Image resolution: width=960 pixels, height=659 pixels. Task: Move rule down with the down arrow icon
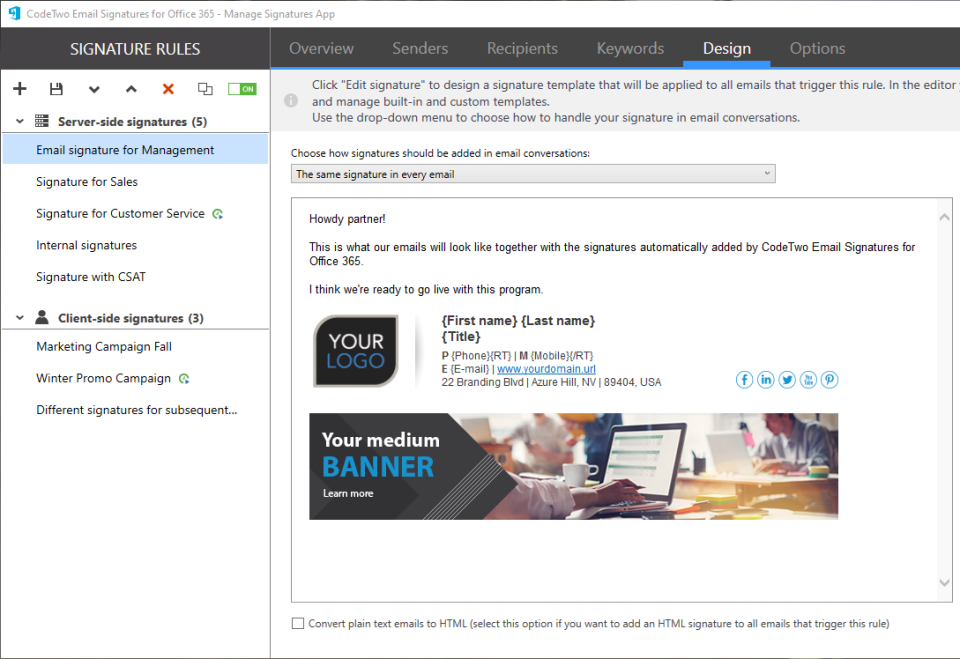tap(94, 89)
